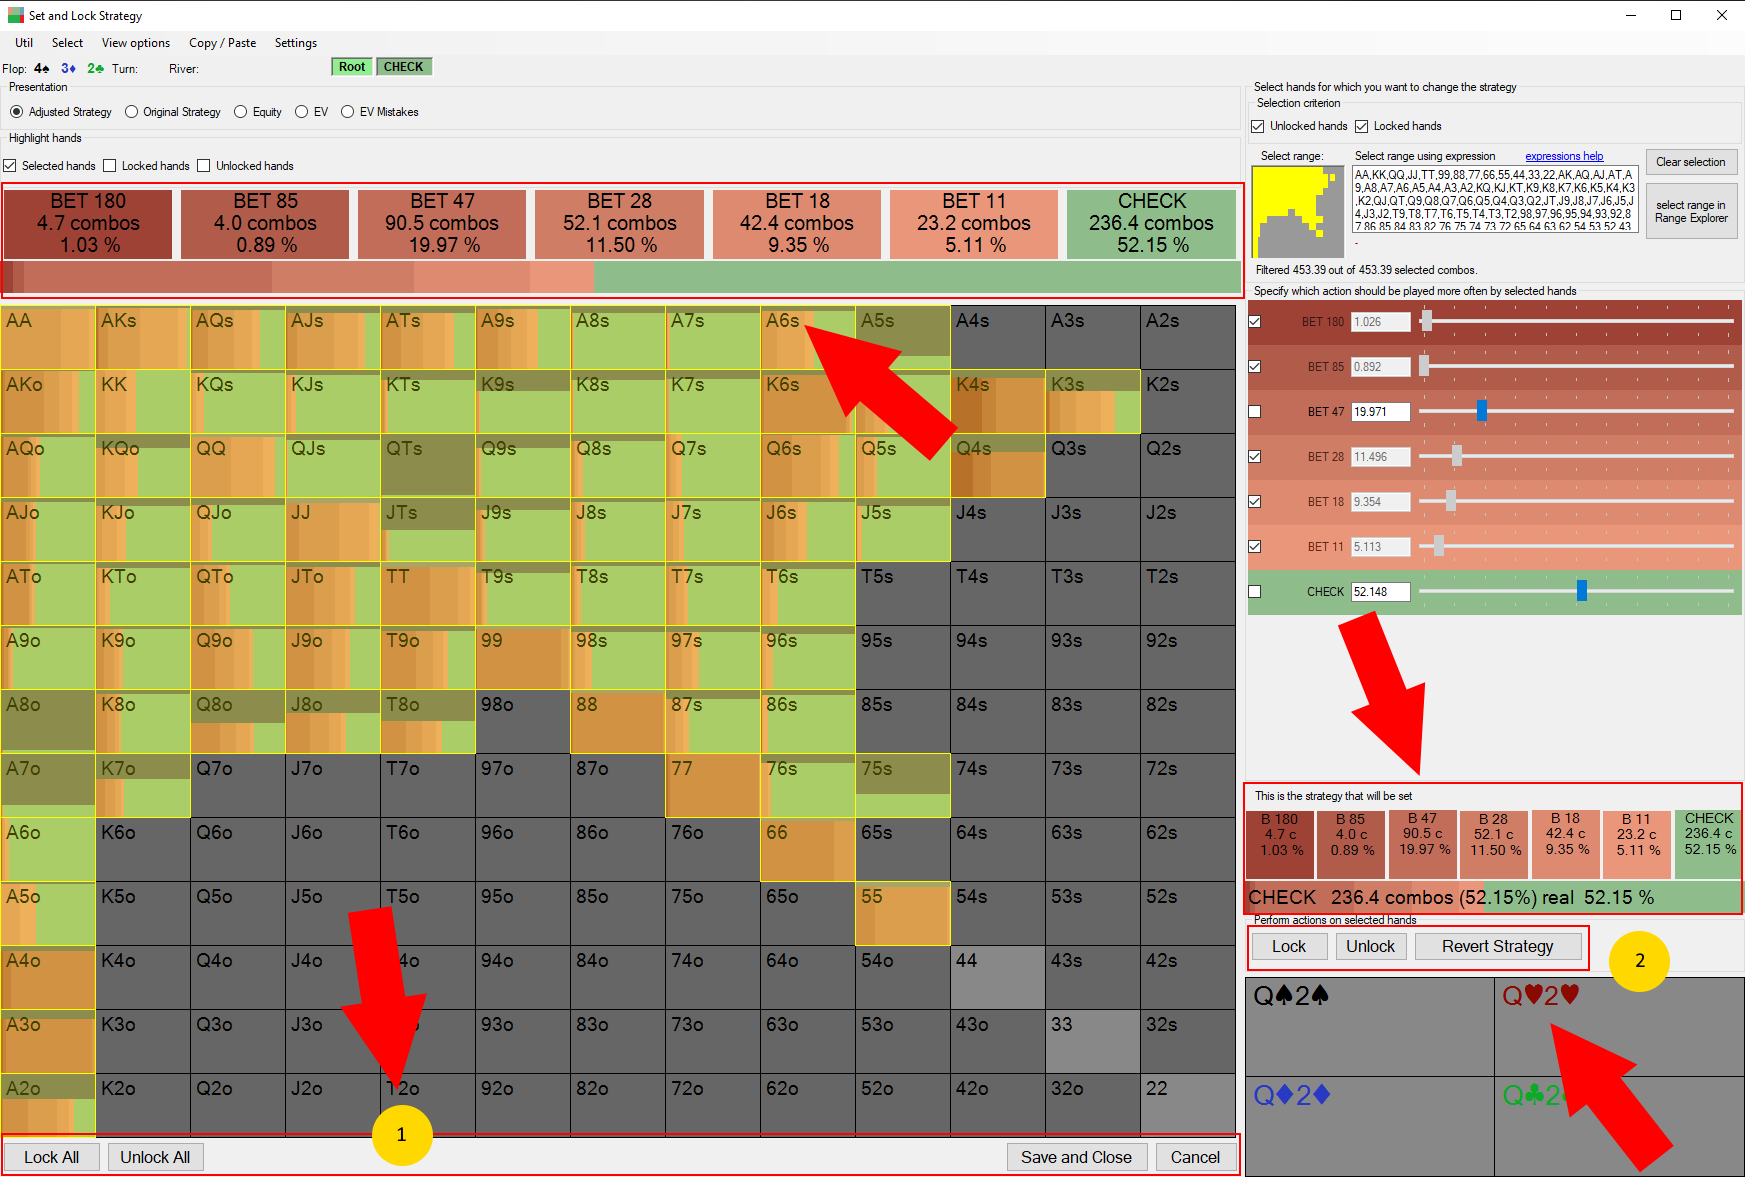Viewport: 1745px width, 1177px height.
Task: Select the 72o hand cell
Action: (713, 1104)
